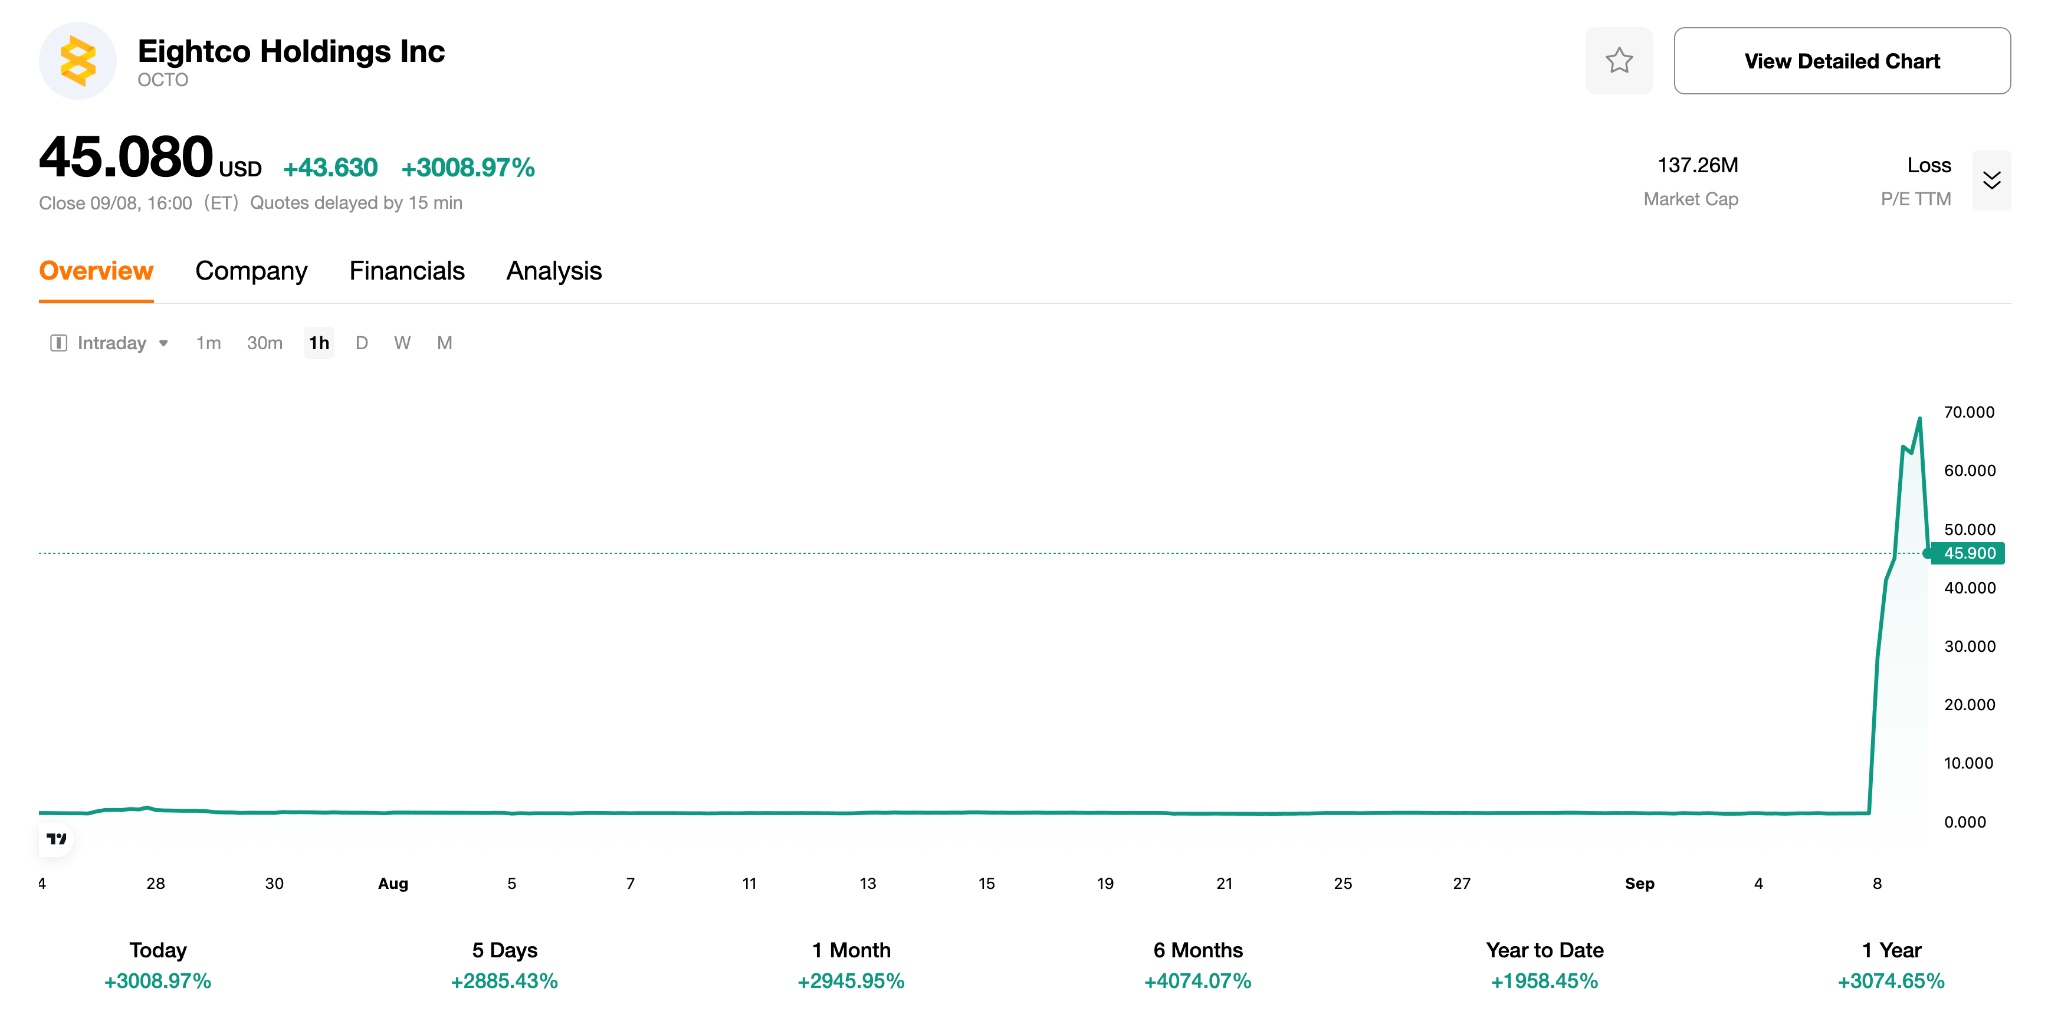The image size is (2048, 1012).
Task: Click the Year to Date performance figure
Action: pyautogui.click(x=1544, y=981)
